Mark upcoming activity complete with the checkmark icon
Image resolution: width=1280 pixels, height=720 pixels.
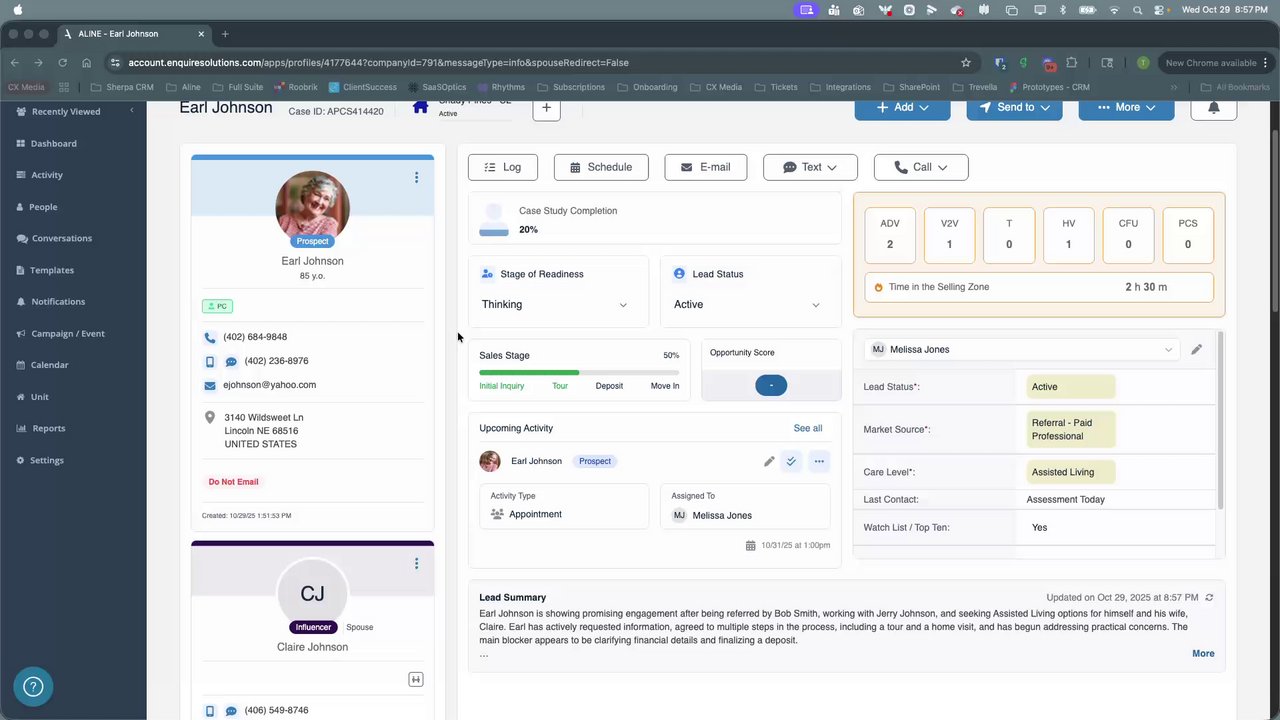[x=791, y=461]
